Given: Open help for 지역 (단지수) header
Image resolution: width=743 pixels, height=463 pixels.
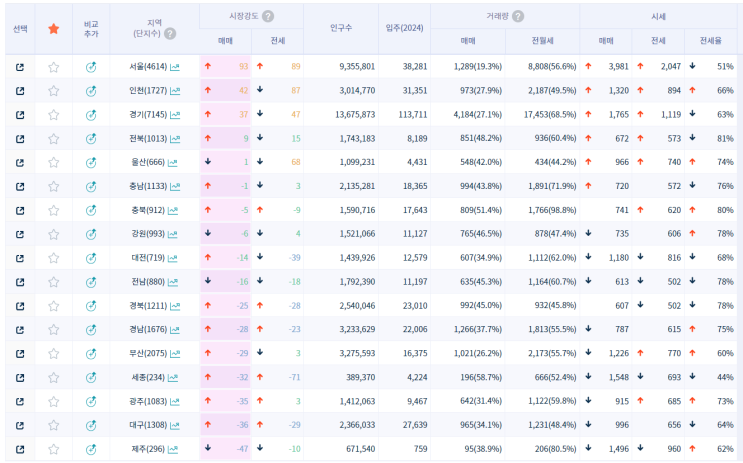Looking at the screenshot, I should click(x=170, y=33).
